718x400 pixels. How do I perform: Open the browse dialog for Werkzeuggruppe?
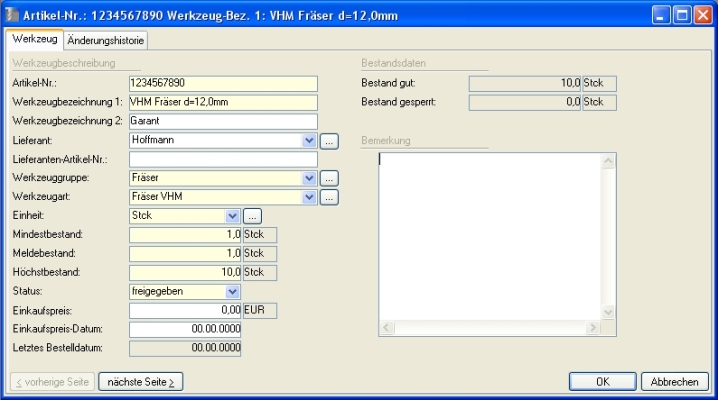click(330, 178)
